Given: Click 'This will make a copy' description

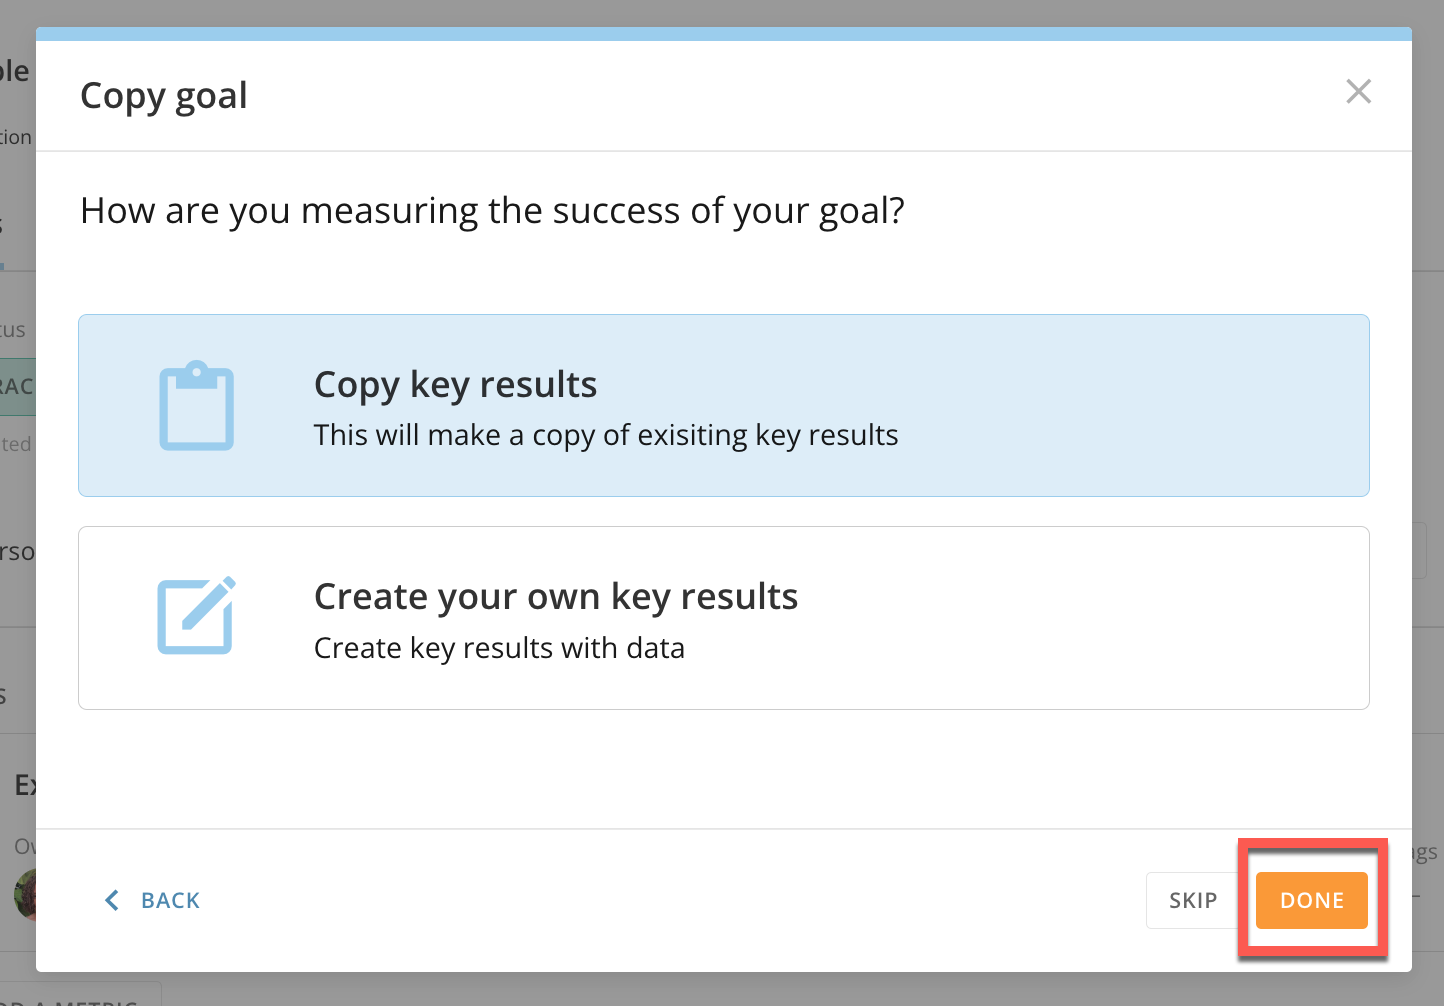Looking at the screenshot, I should (606, 435).
